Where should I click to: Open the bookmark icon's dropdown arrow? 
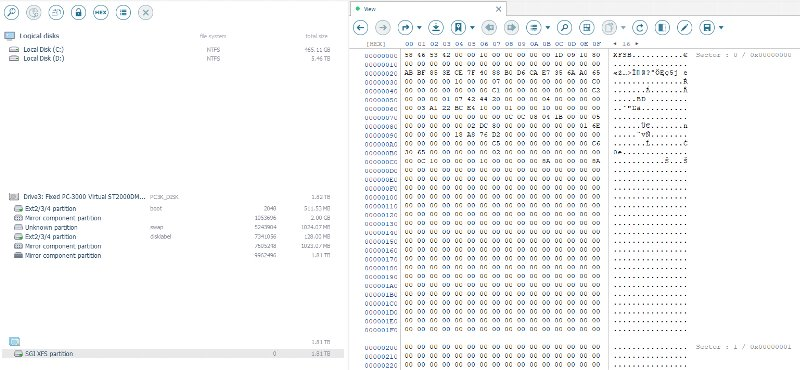tap(472, 27)
